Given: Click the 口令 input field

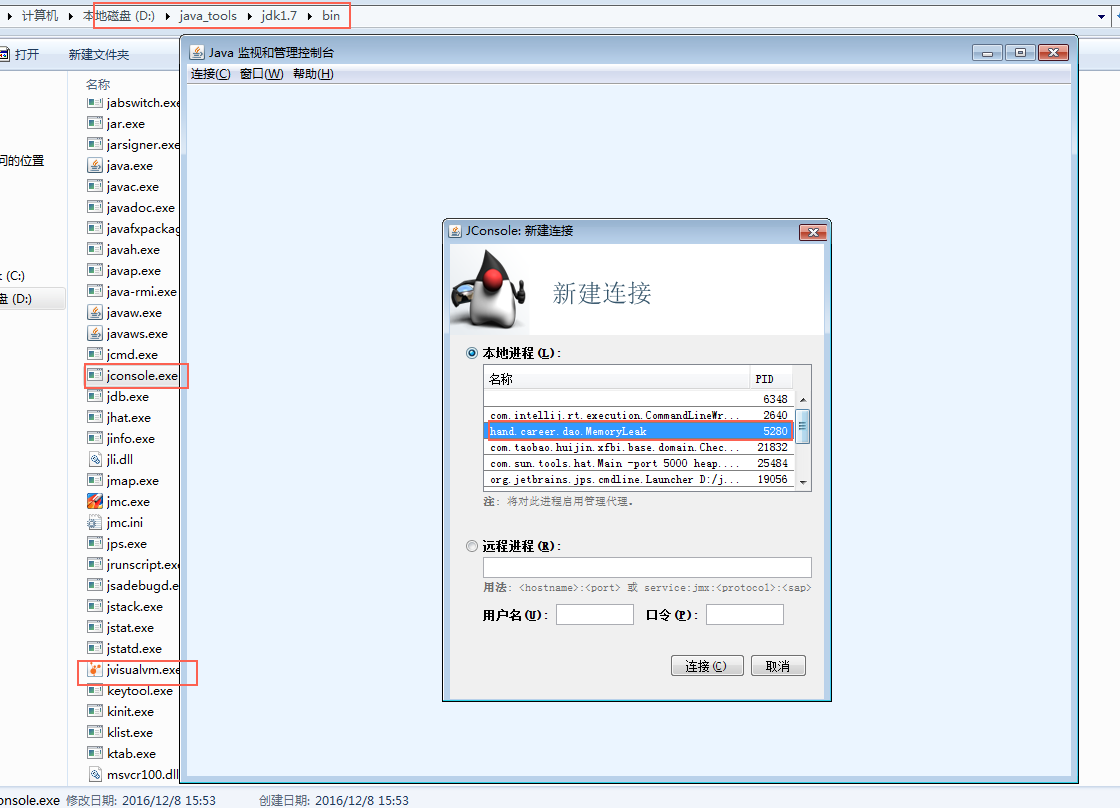Looking at the screenshot, I should (745, 614).
